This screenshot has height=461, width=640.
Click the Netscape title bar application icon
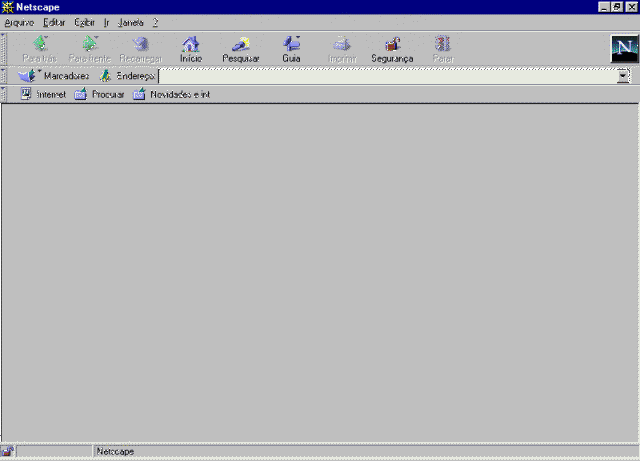point(7,7)
